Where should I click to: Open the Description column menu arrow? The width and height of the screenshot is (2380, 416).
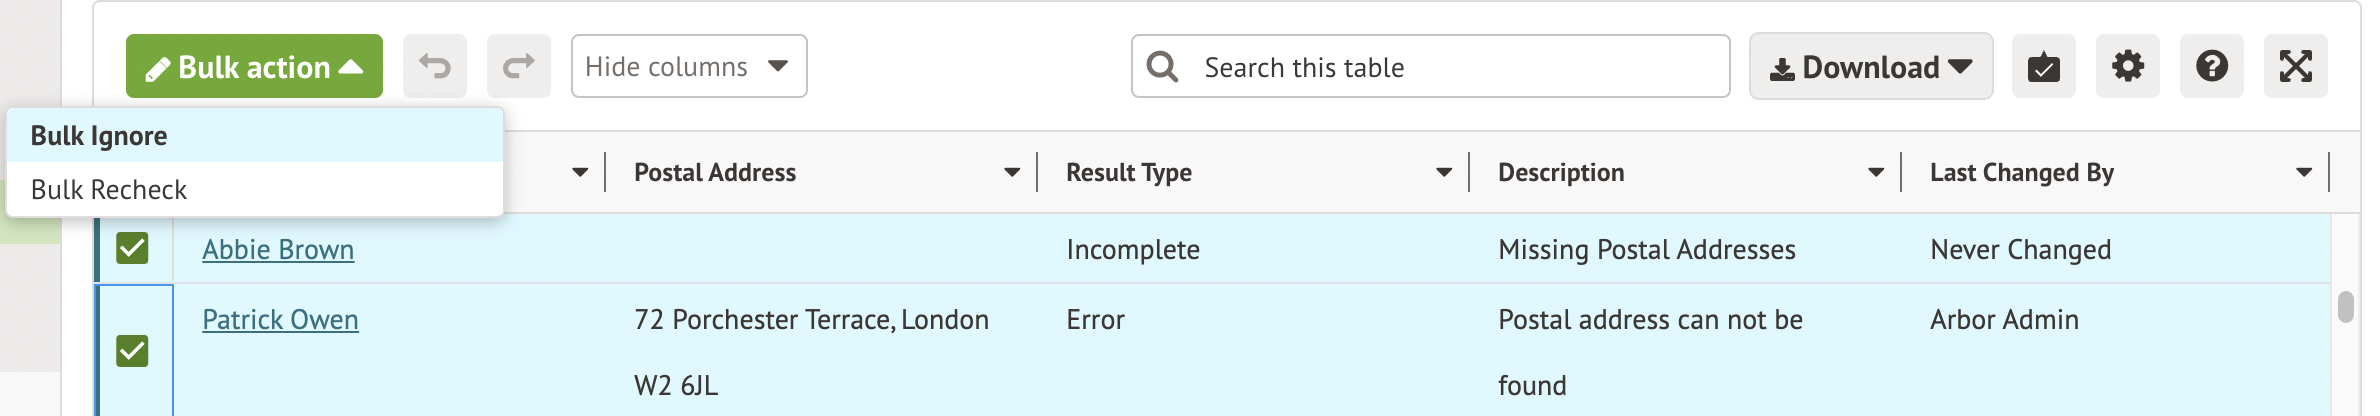tap(1876, 172)
